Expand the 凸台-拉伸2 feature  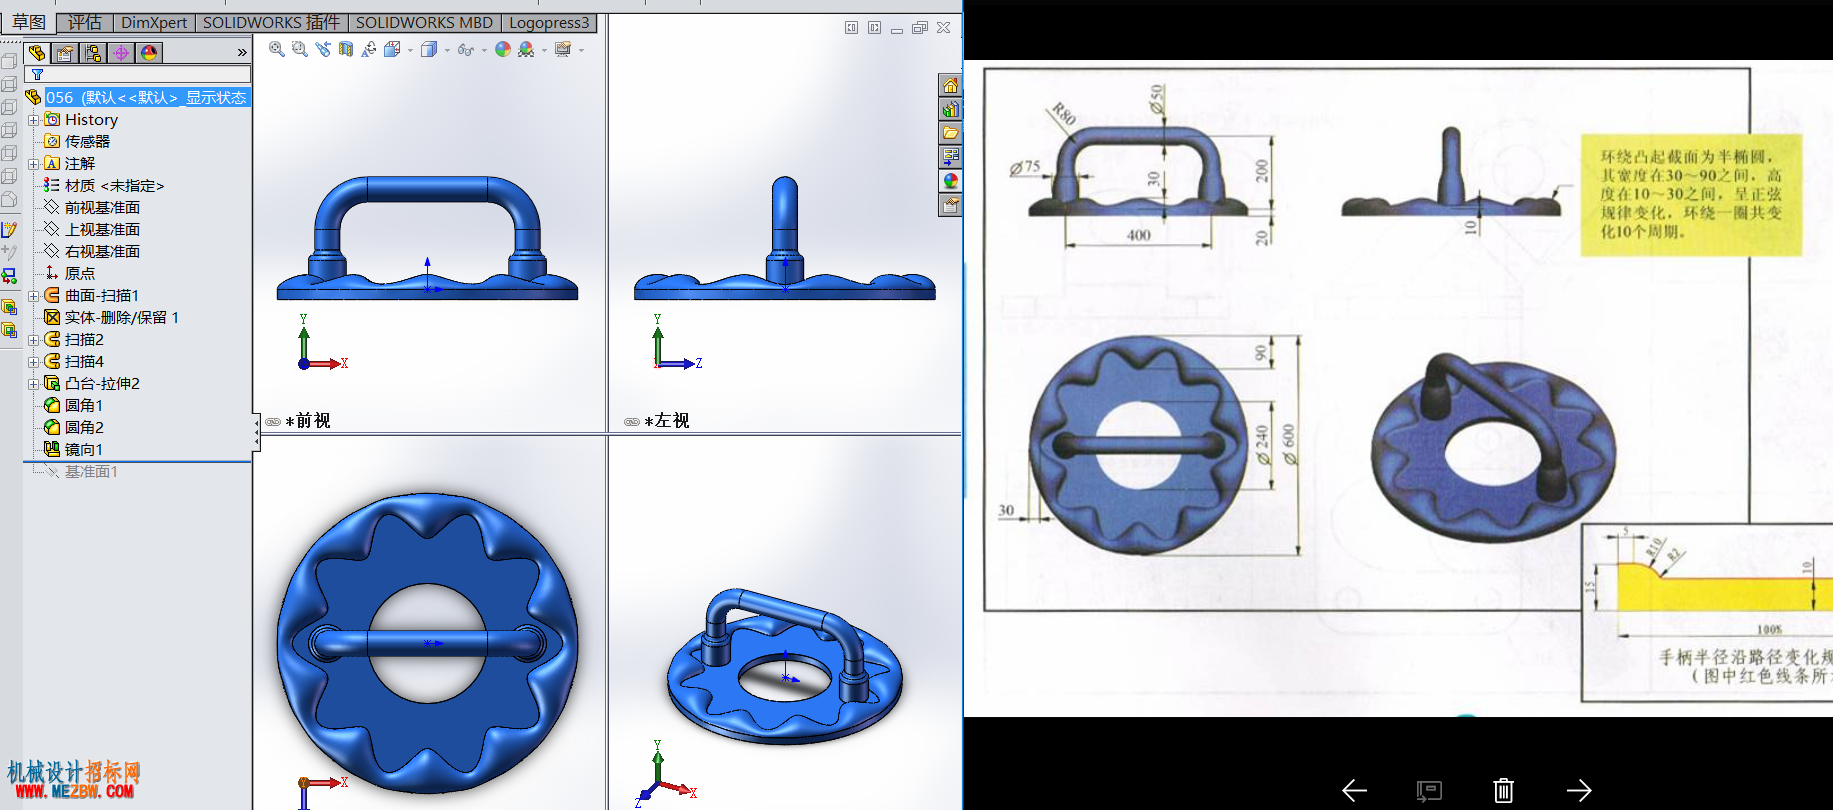click(x=33, y=383)
